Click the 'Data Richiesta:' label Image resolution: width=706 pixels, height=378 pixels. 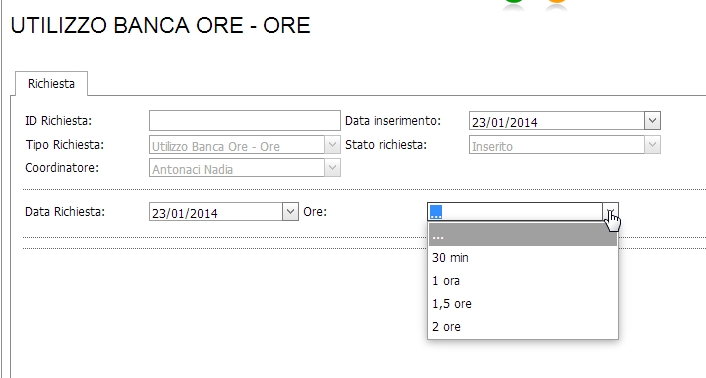click(65, 212)
